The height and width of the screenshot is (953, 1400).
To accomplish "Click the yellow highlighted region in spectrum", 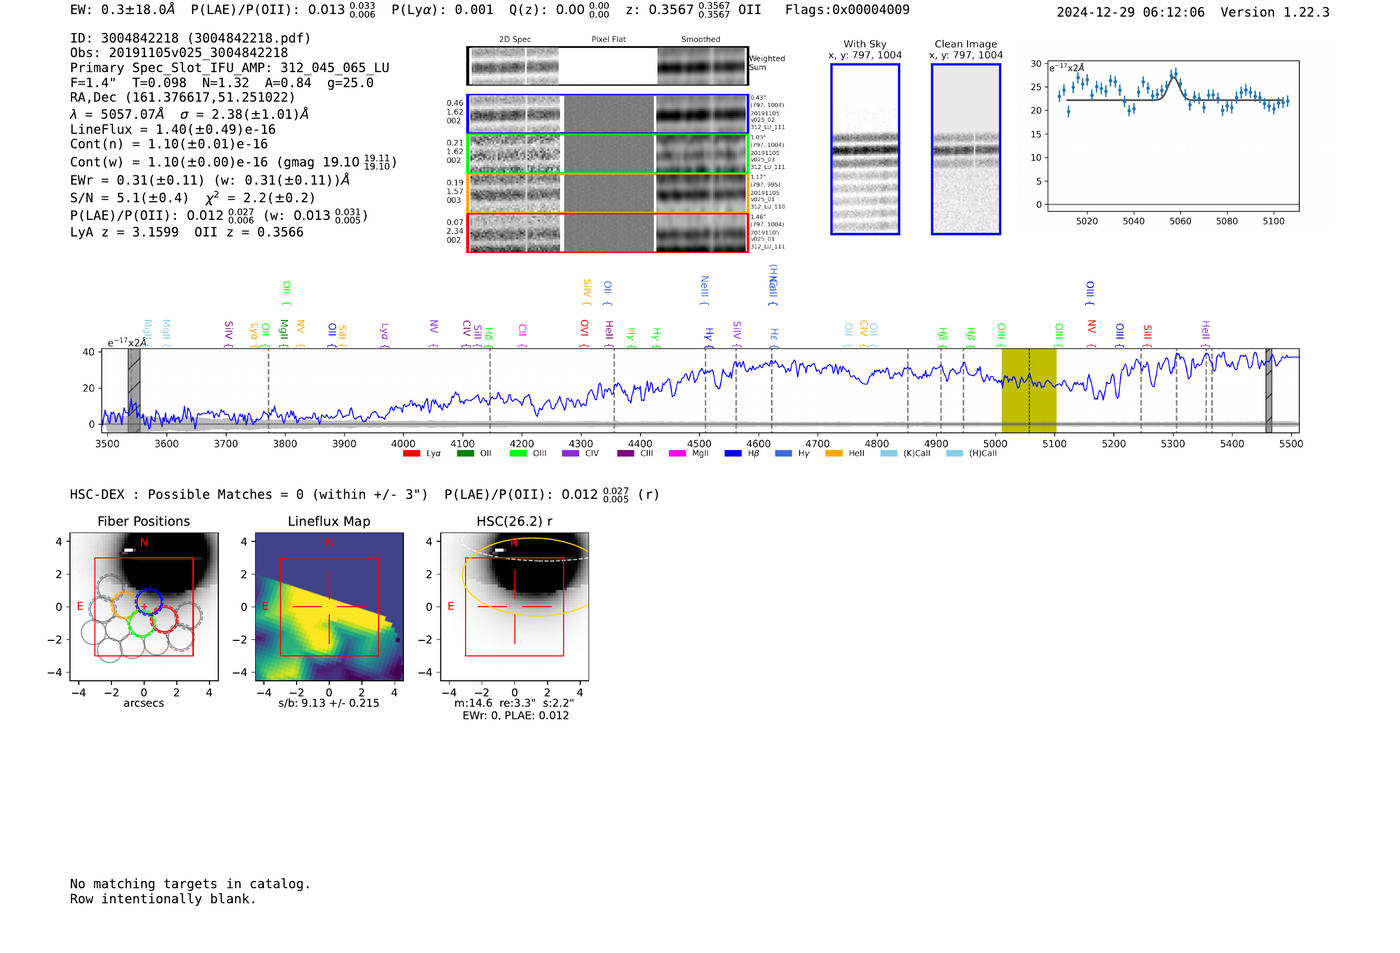I will (1029, 390).
